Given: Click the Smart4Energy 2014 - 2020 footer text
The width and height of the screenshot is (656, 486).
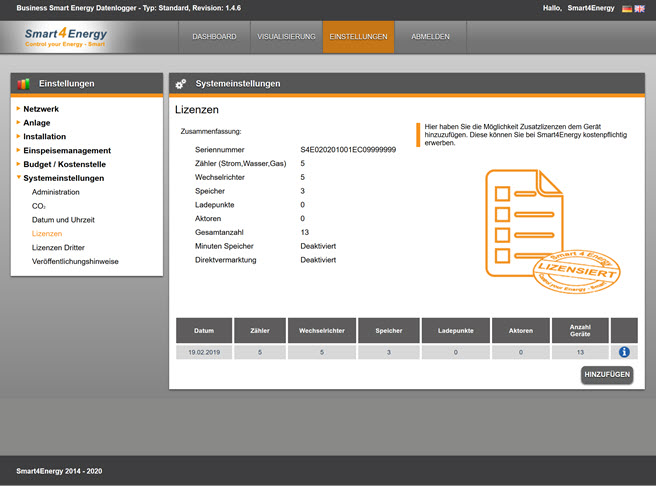Looking at the screenshot, I should 59,471.
